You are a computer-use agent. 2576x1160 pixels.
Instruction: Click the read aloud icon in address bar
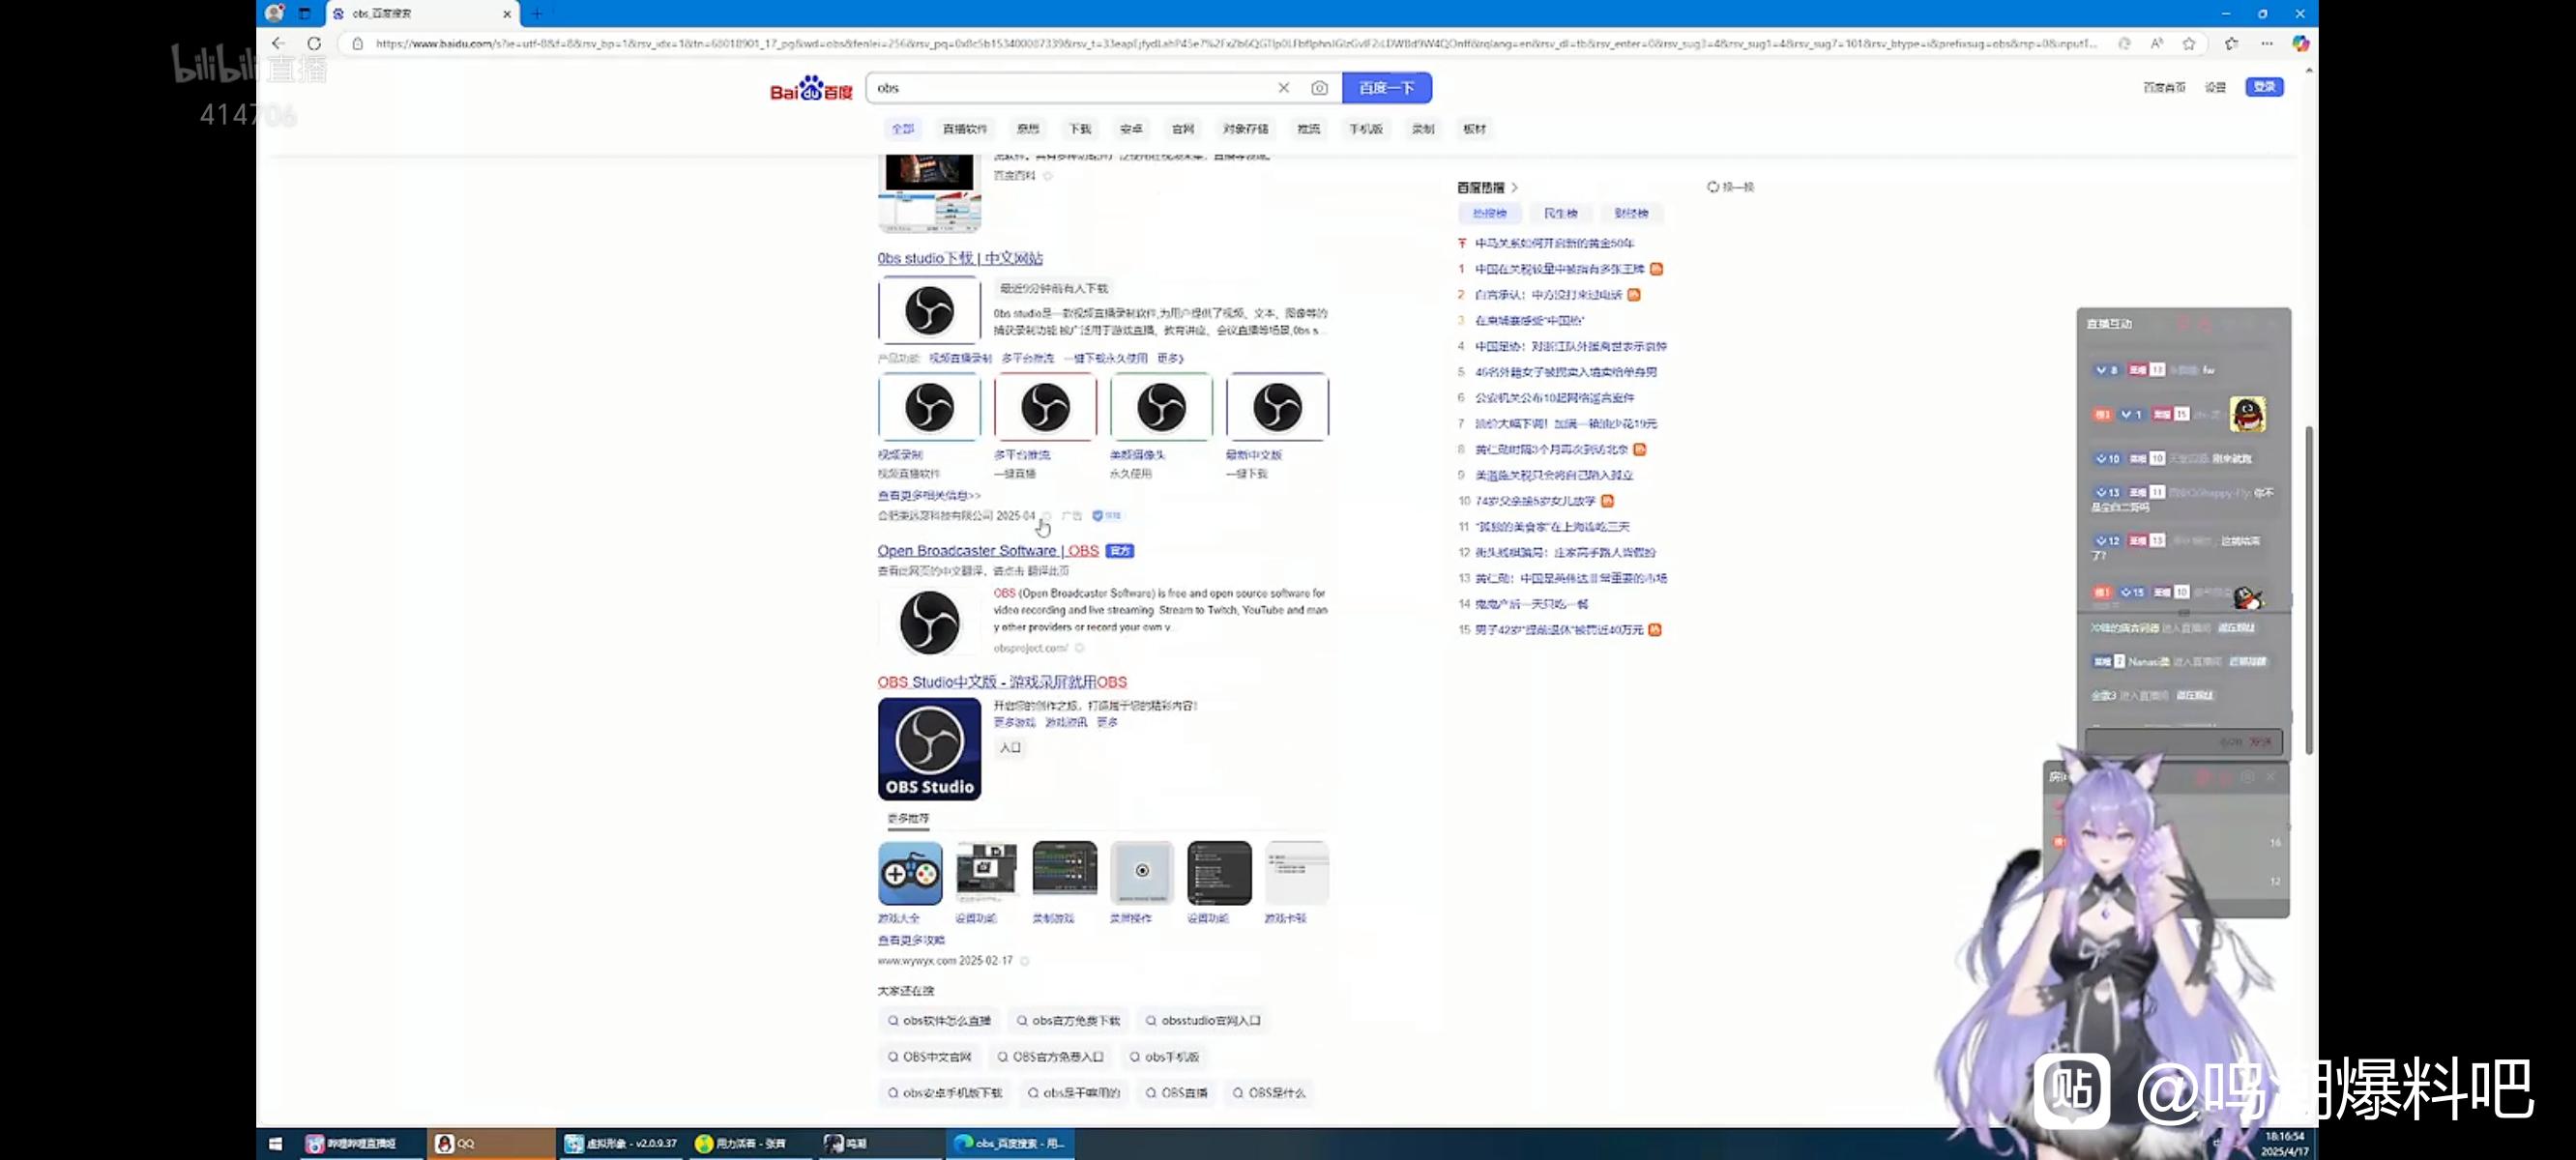(2157, 43)
